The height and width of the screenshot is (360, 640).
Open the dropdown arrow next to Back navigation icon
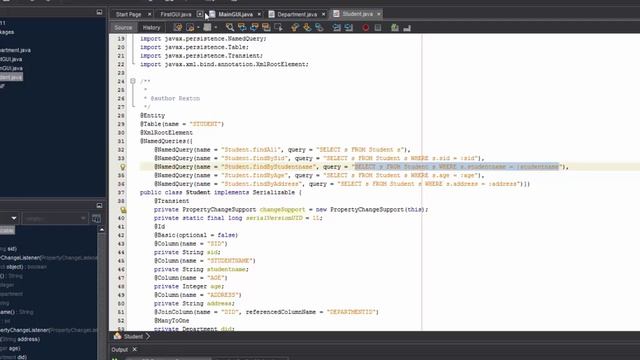198,27
